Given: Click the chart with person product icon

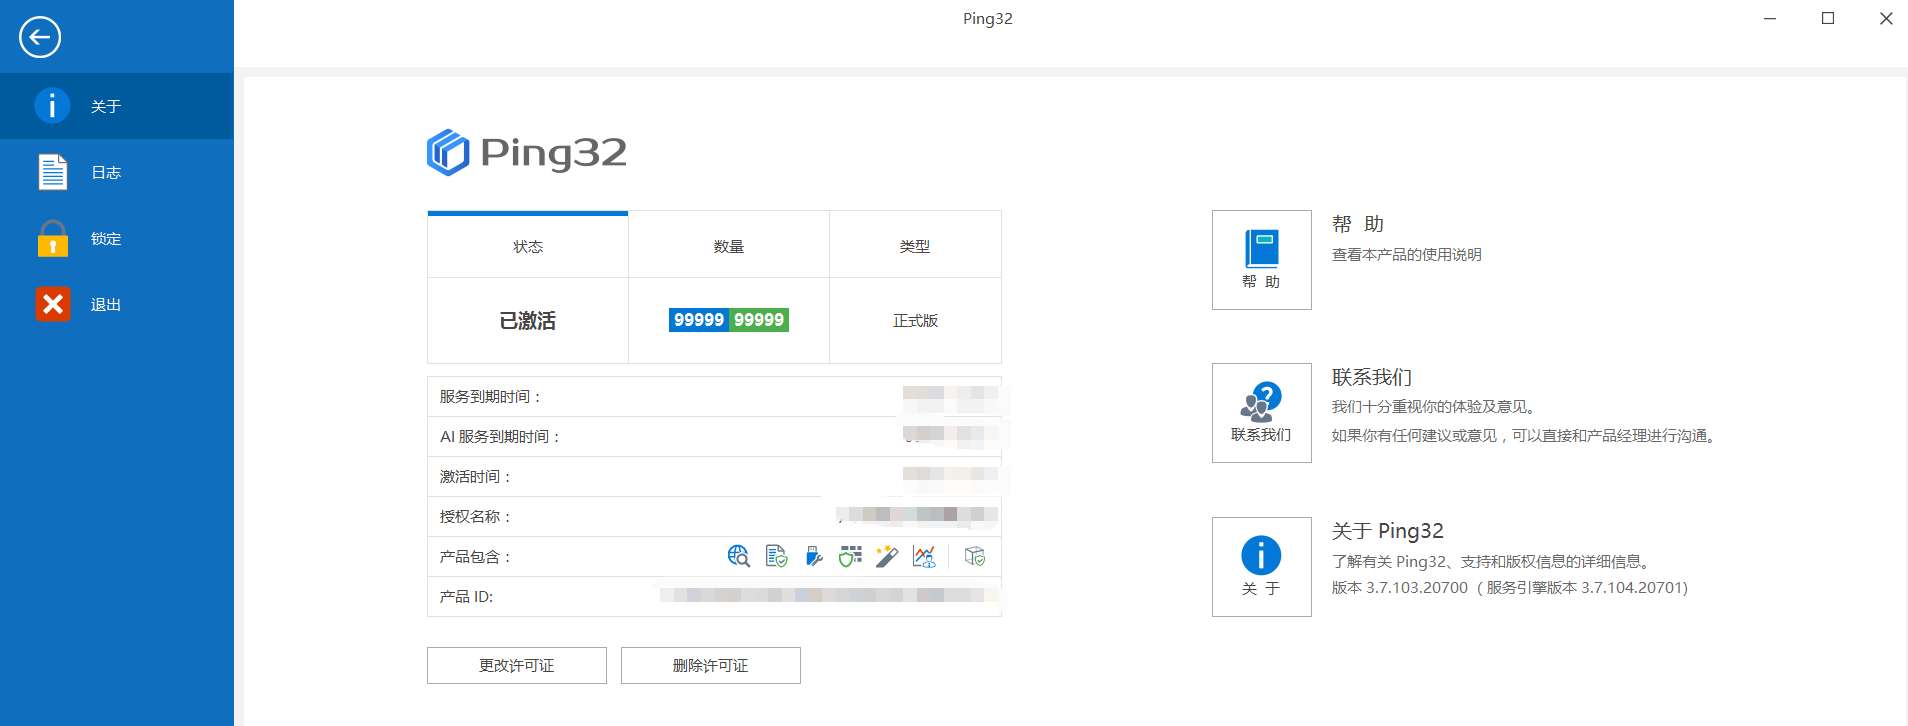Looking at the screenshot, I should (924, 556).
